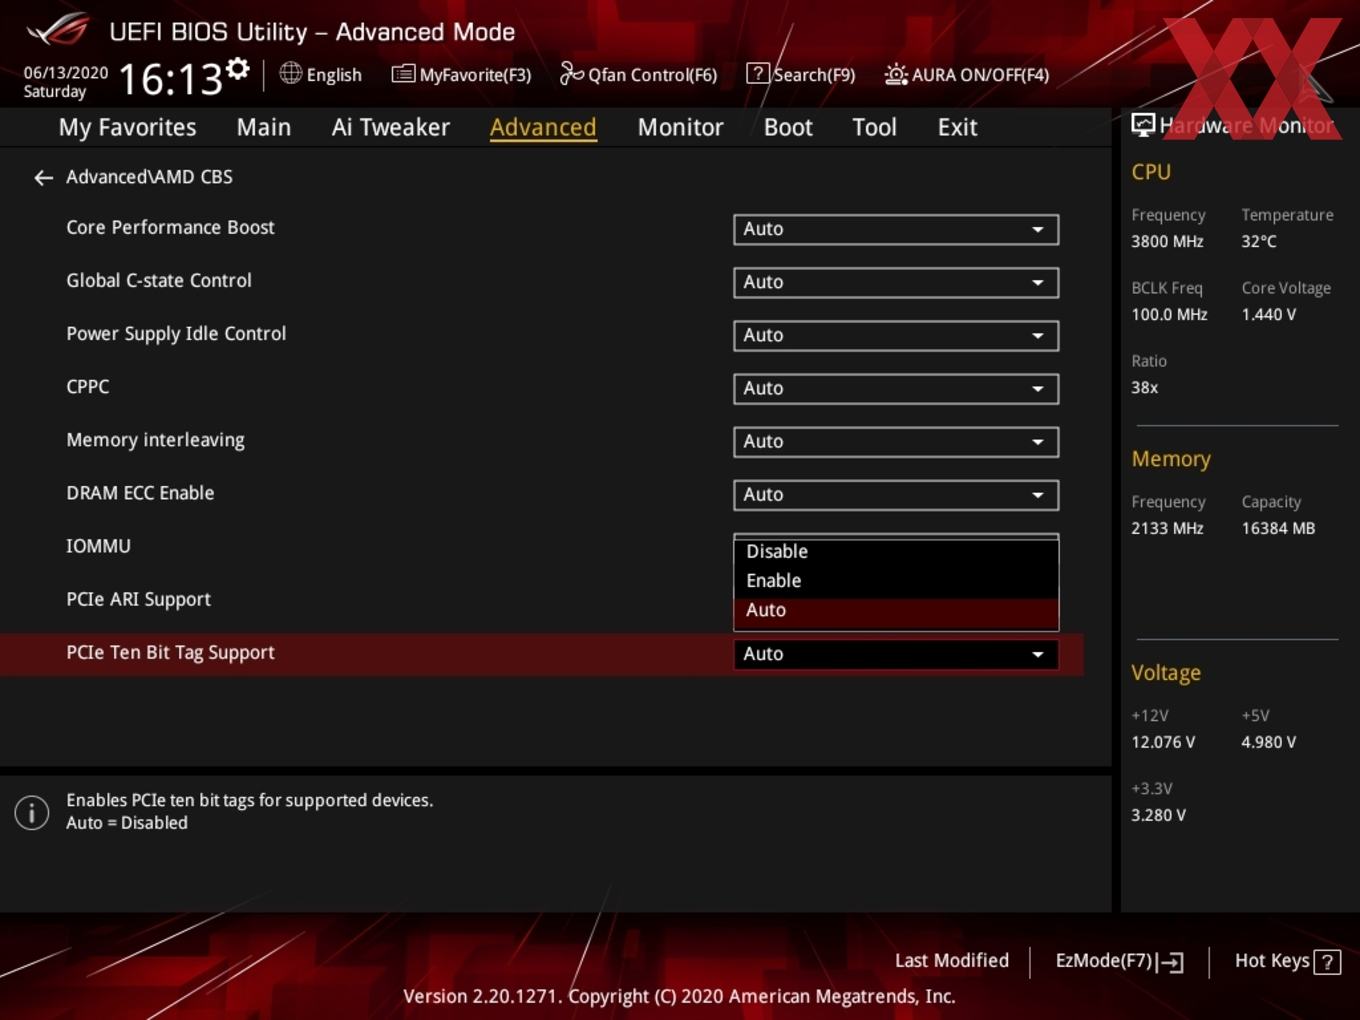Screen dimensions: 1360x1020
Task: Open the Exit tab
Action: pos(957,127)
